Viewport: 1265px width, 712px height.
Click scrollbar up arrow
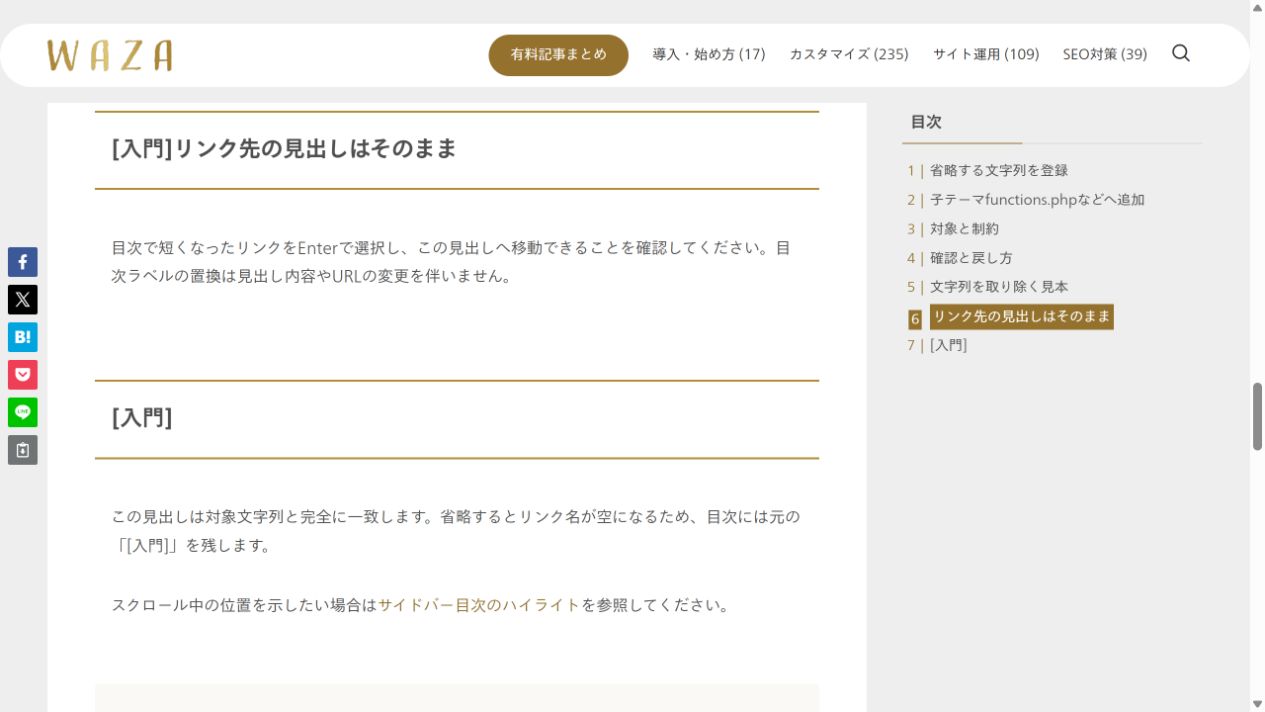click(1257, 8)
